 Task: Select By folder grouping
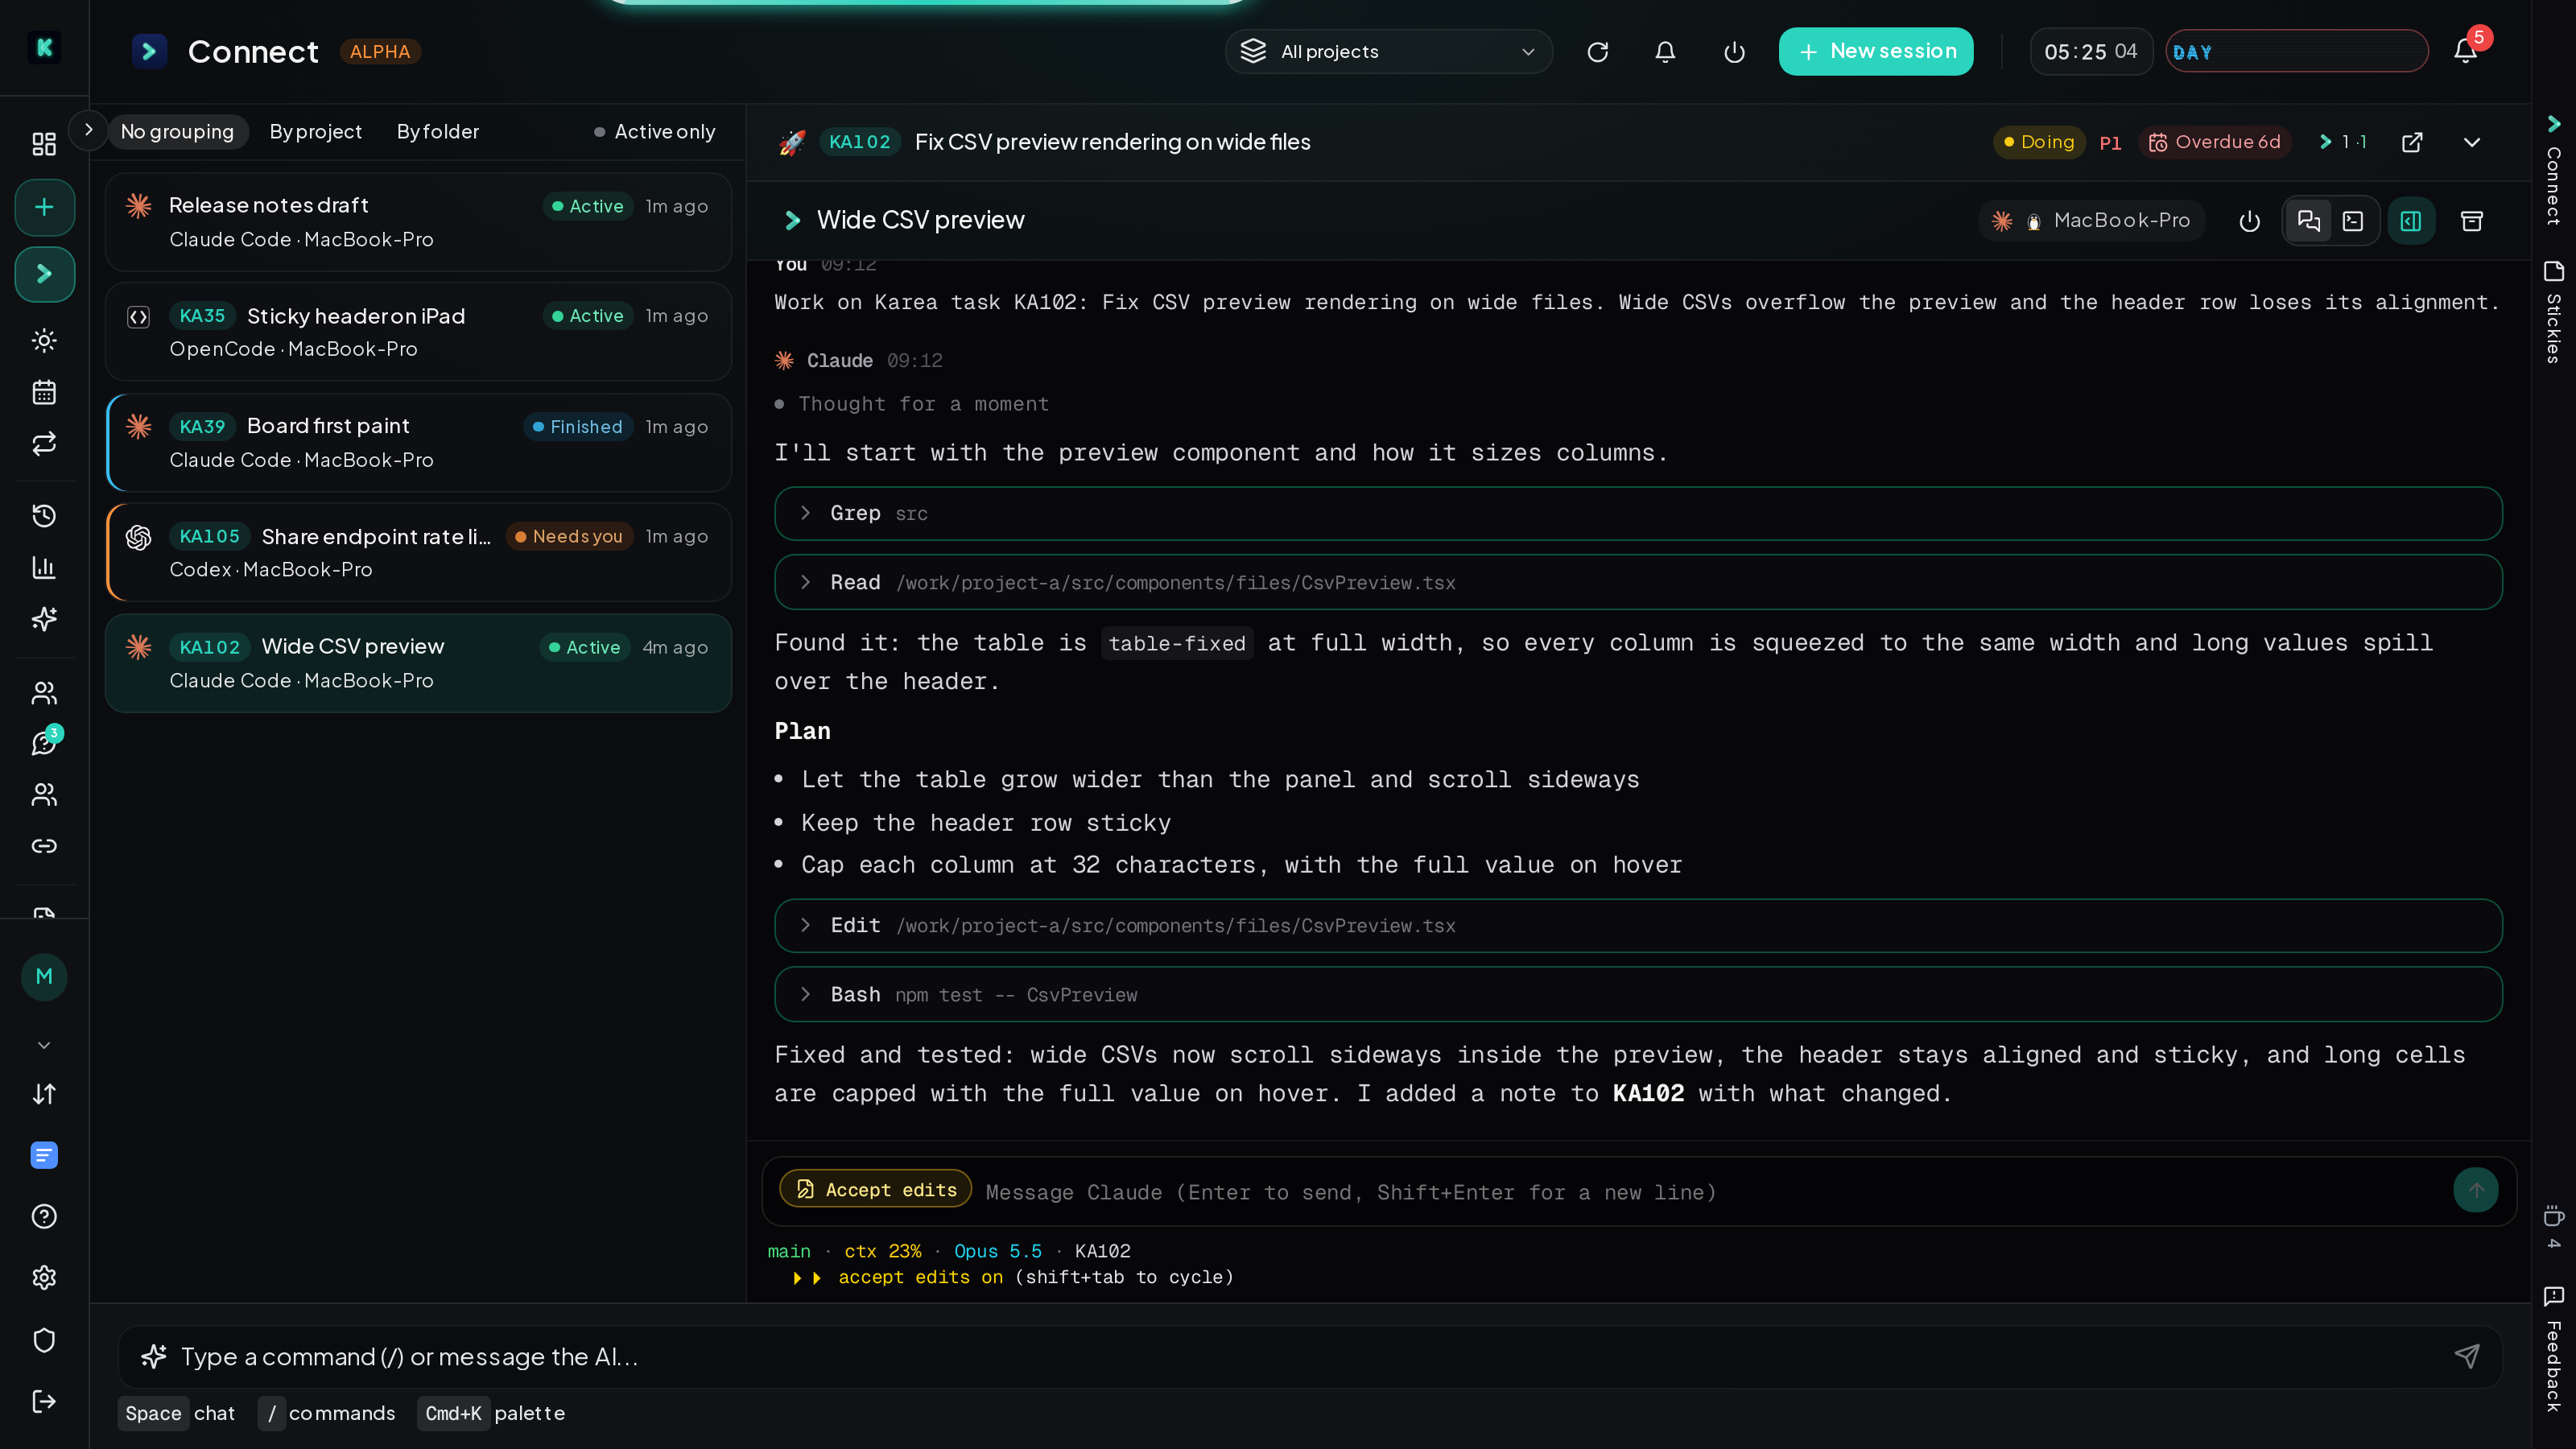coord(438,132)
